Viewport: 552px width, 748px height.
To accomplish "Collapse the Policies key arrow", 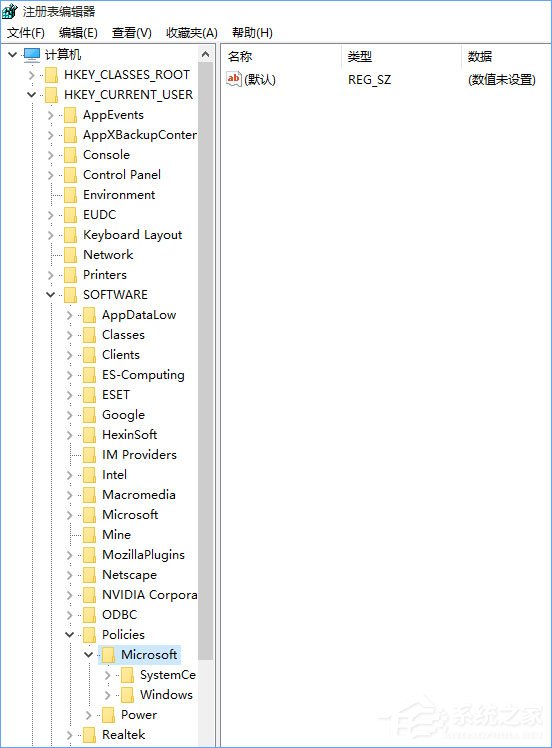I will click(x=70, y=634).
